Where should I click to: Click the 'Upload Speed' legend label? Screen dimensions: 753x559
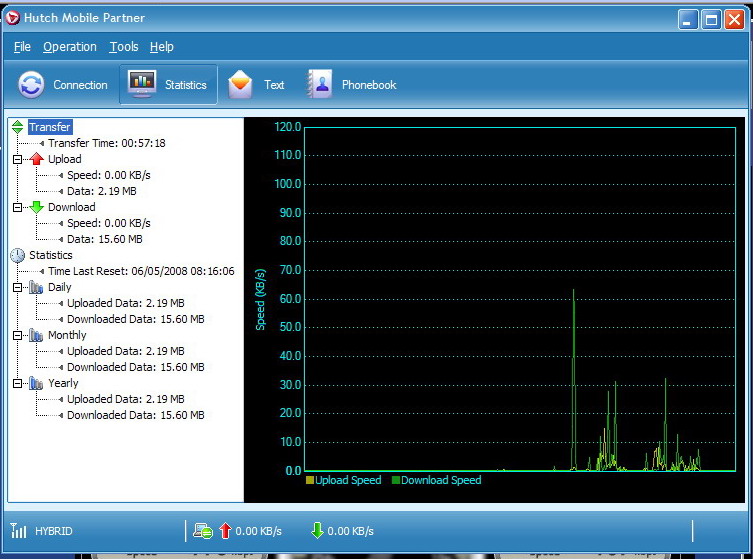[x=348, y=480]
